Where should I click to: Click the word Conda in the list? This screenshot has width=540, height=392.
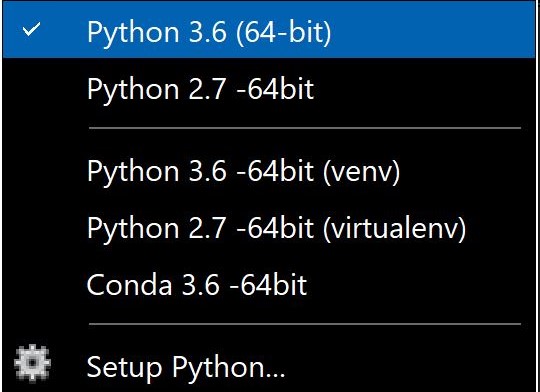click(129, 285)
